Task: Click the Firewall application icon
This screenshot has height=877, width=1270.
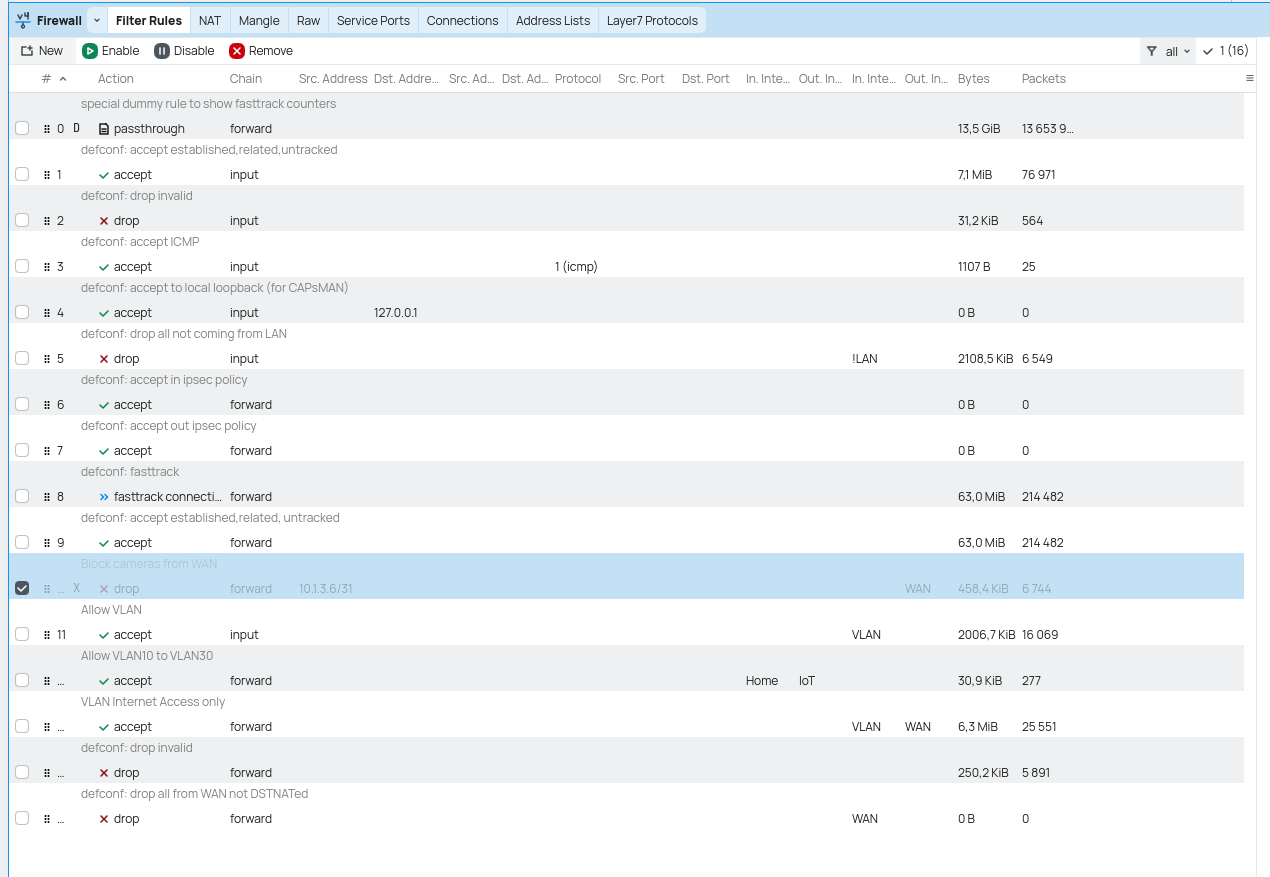Action: click(x=22, y=19)
